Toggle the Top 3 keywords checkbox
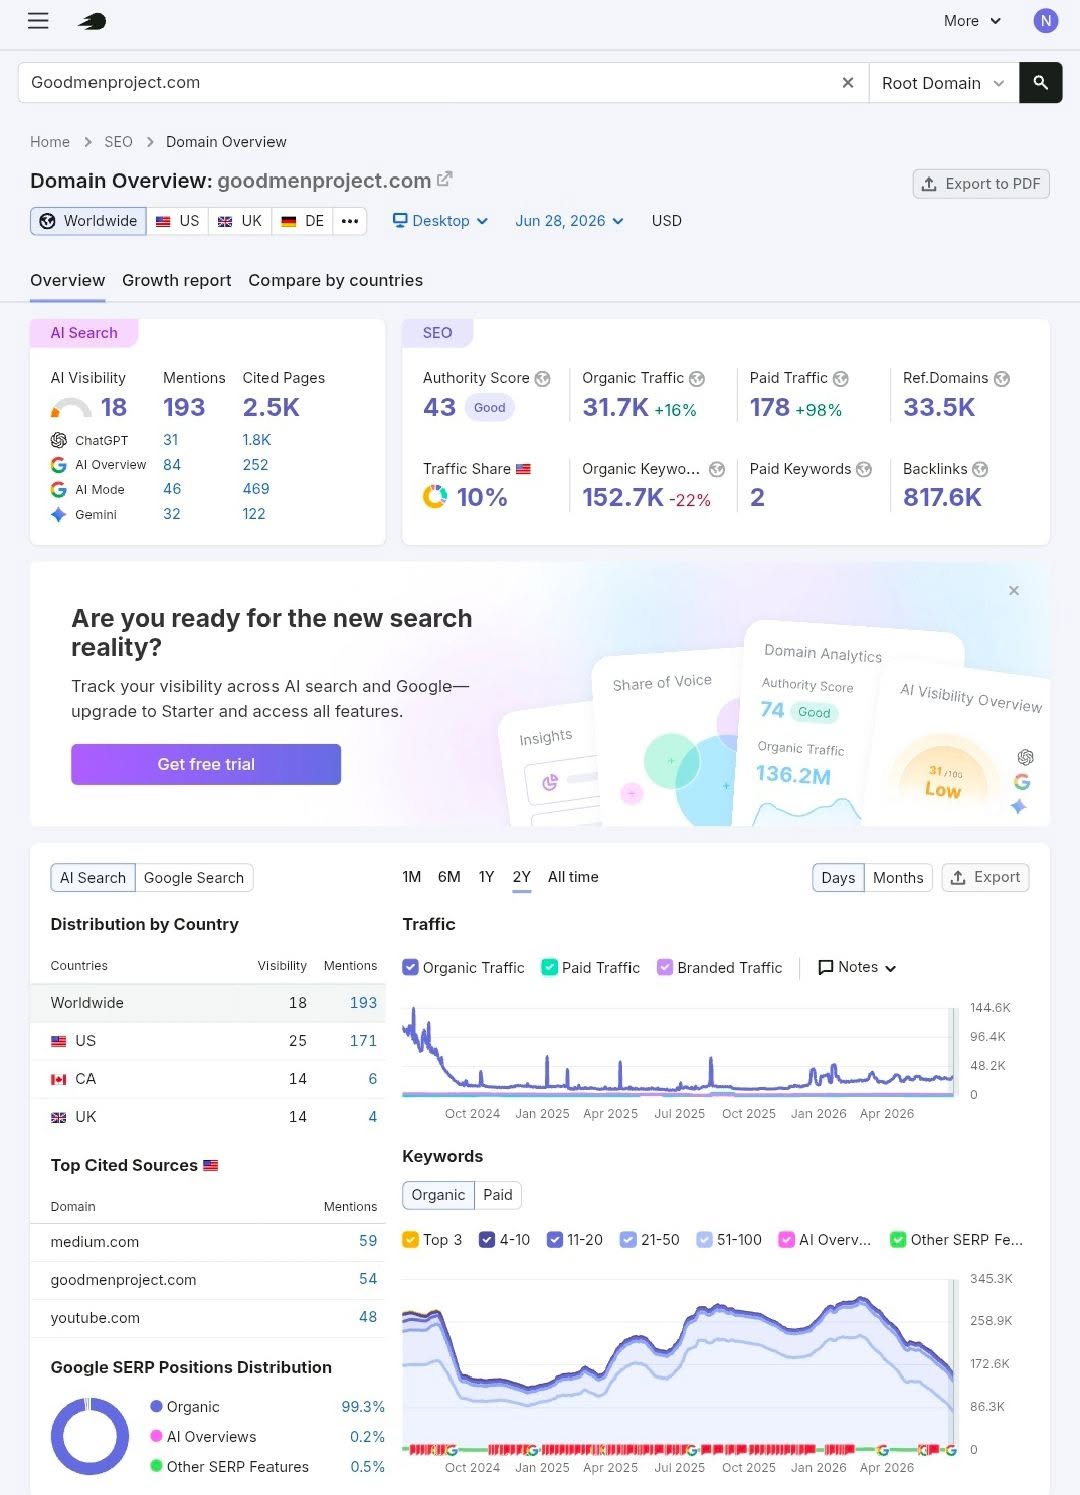Viewport: 1080px width, 1495px height. [410, 1240]
